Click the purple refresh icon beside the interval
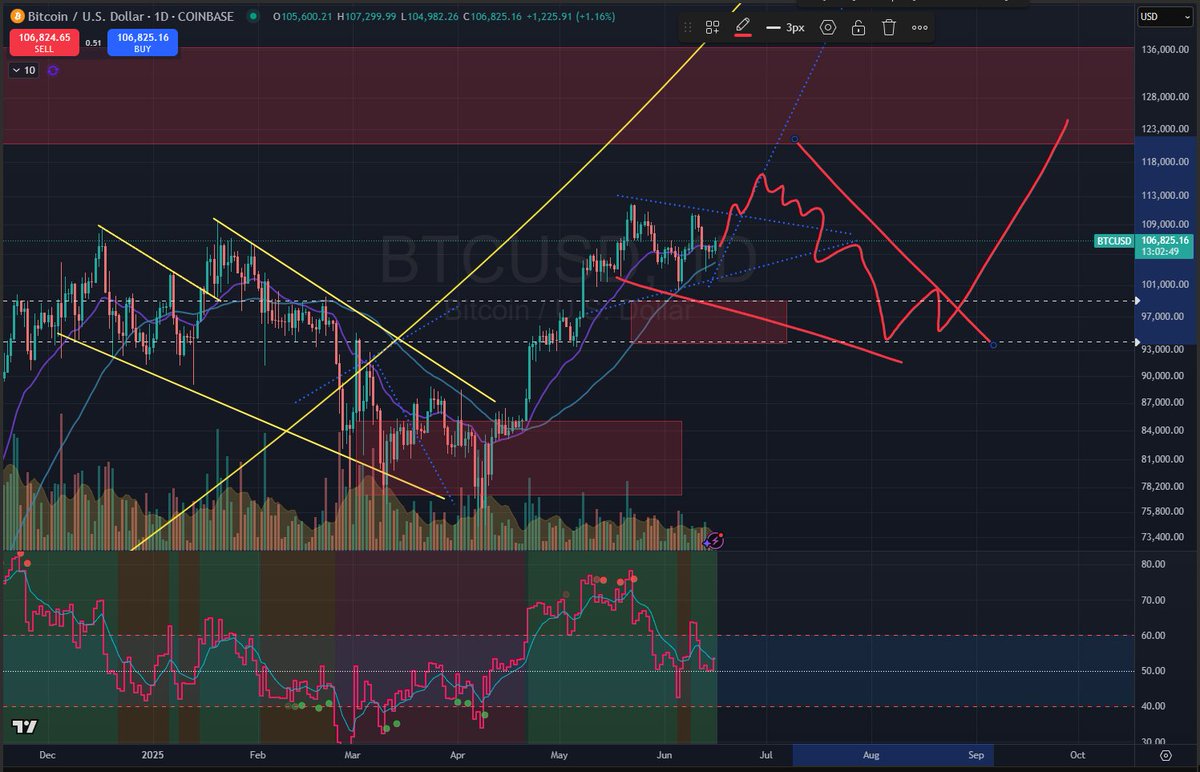This screenshot has width=1200, height=772. (x=53, y=70)
